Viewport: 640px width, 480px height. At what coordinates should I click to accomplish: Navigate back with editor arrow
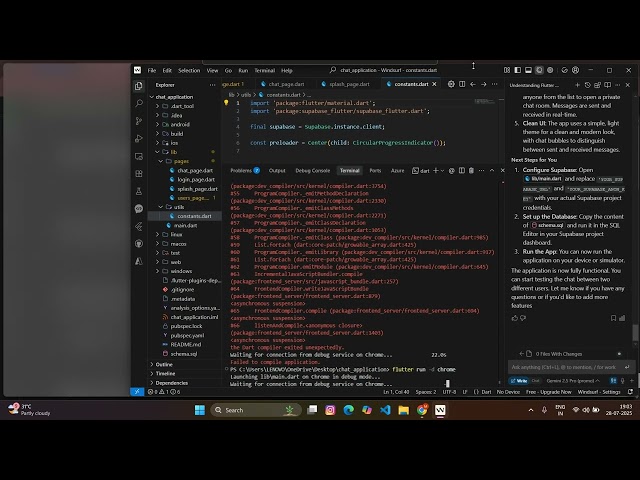(x=473, y=84)
